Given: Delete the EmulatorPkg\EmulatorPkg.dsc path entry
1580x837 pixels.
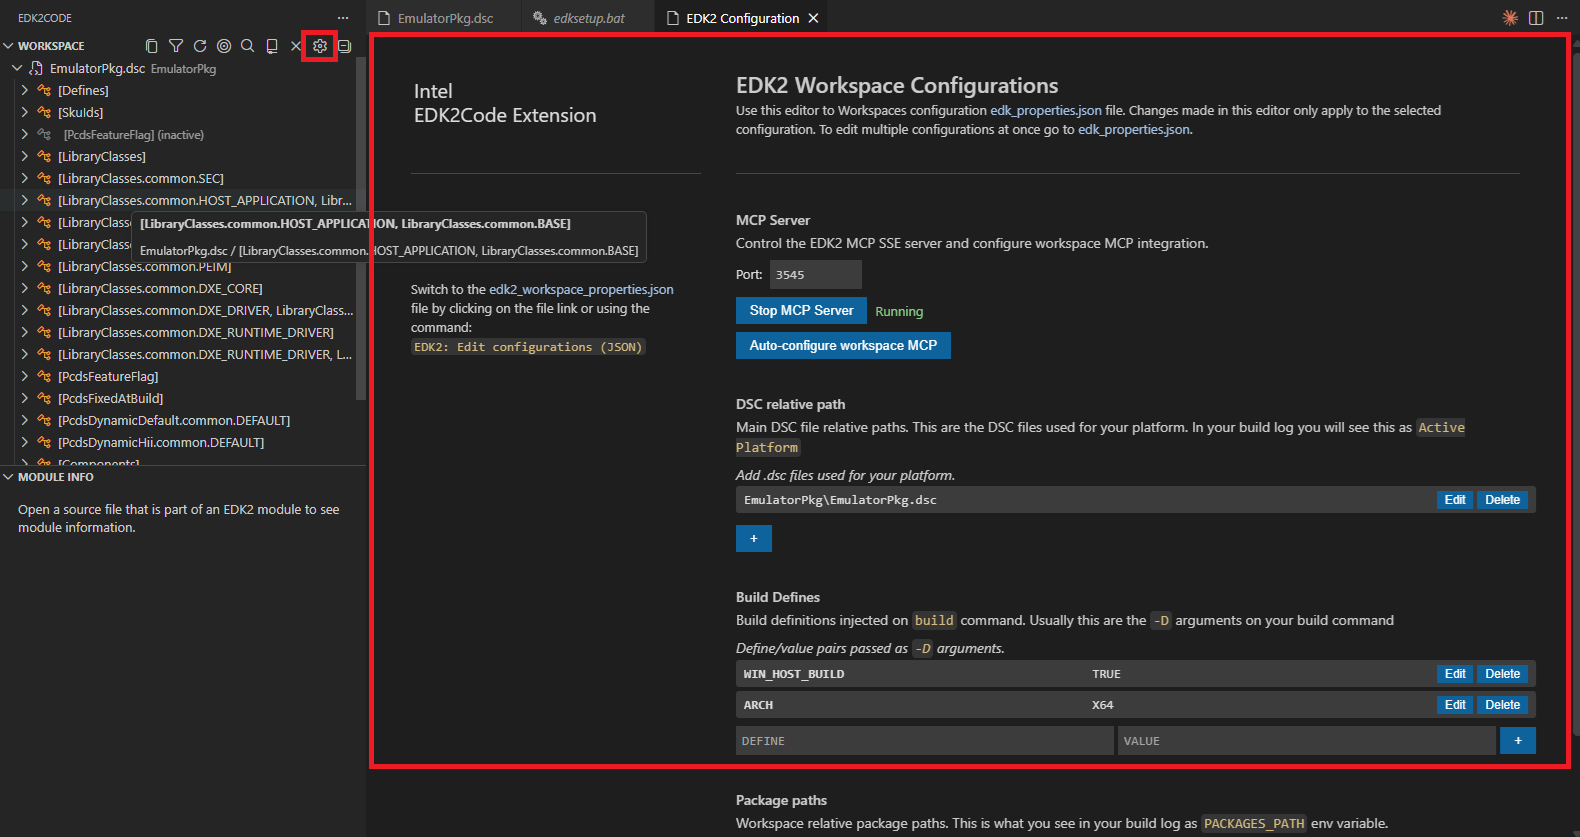Looking at the screenshot, I should point(1502,500).
